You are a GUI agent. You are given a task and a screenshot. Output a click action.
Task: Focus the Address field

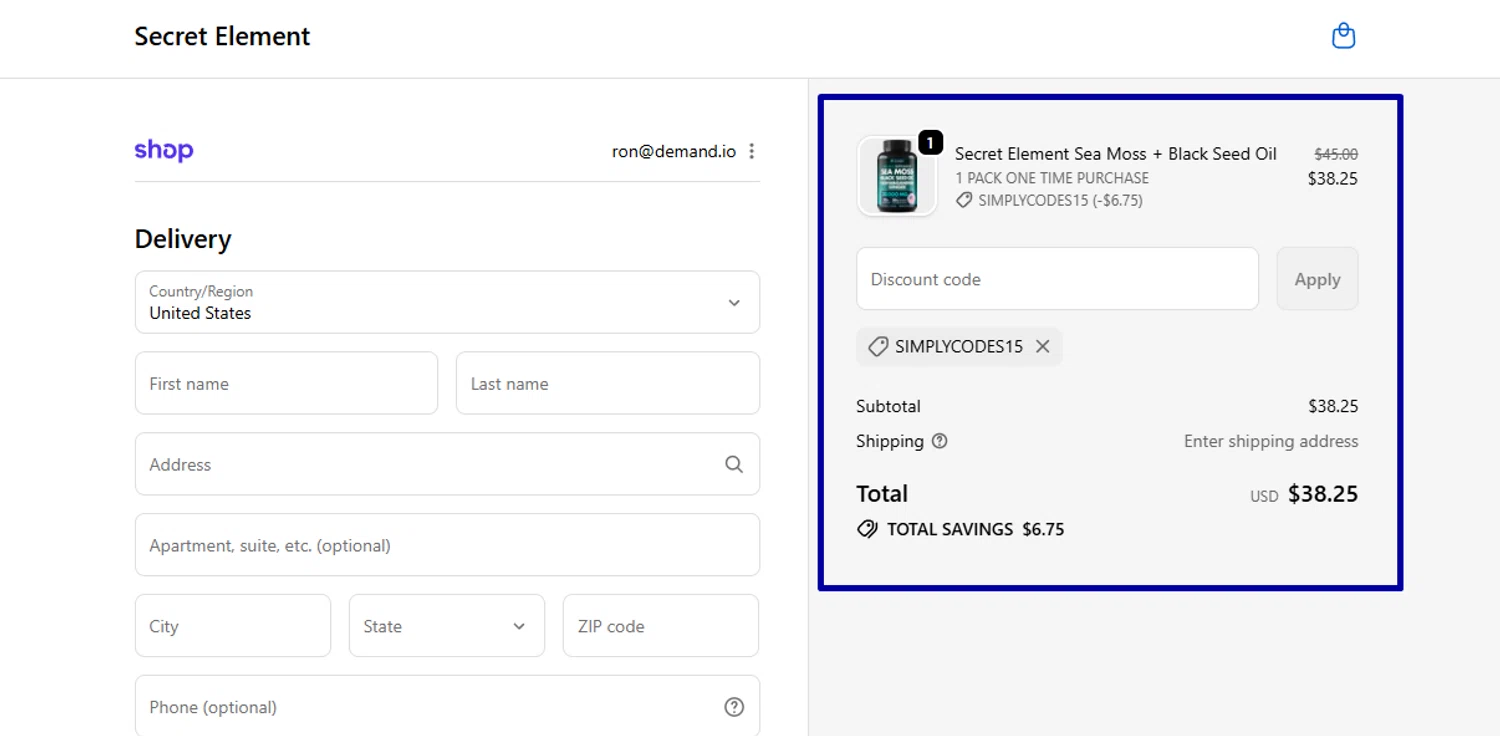(x=447, y=464)
